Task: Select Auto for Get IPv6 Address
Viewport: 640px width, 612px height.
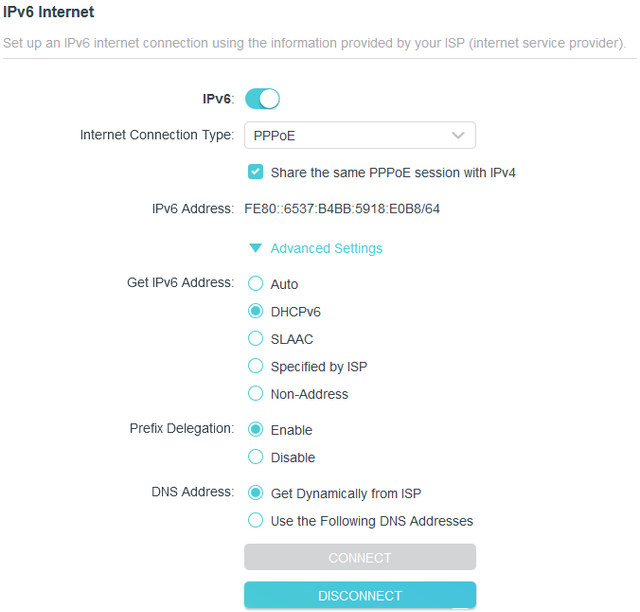Action: (256, 284)
